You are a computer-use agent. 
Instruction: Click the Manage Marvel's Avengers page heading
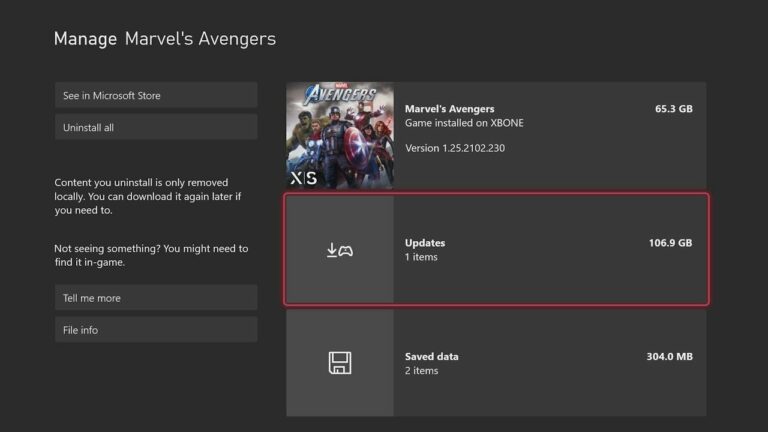pyautogui.click(x=165, y=39)
